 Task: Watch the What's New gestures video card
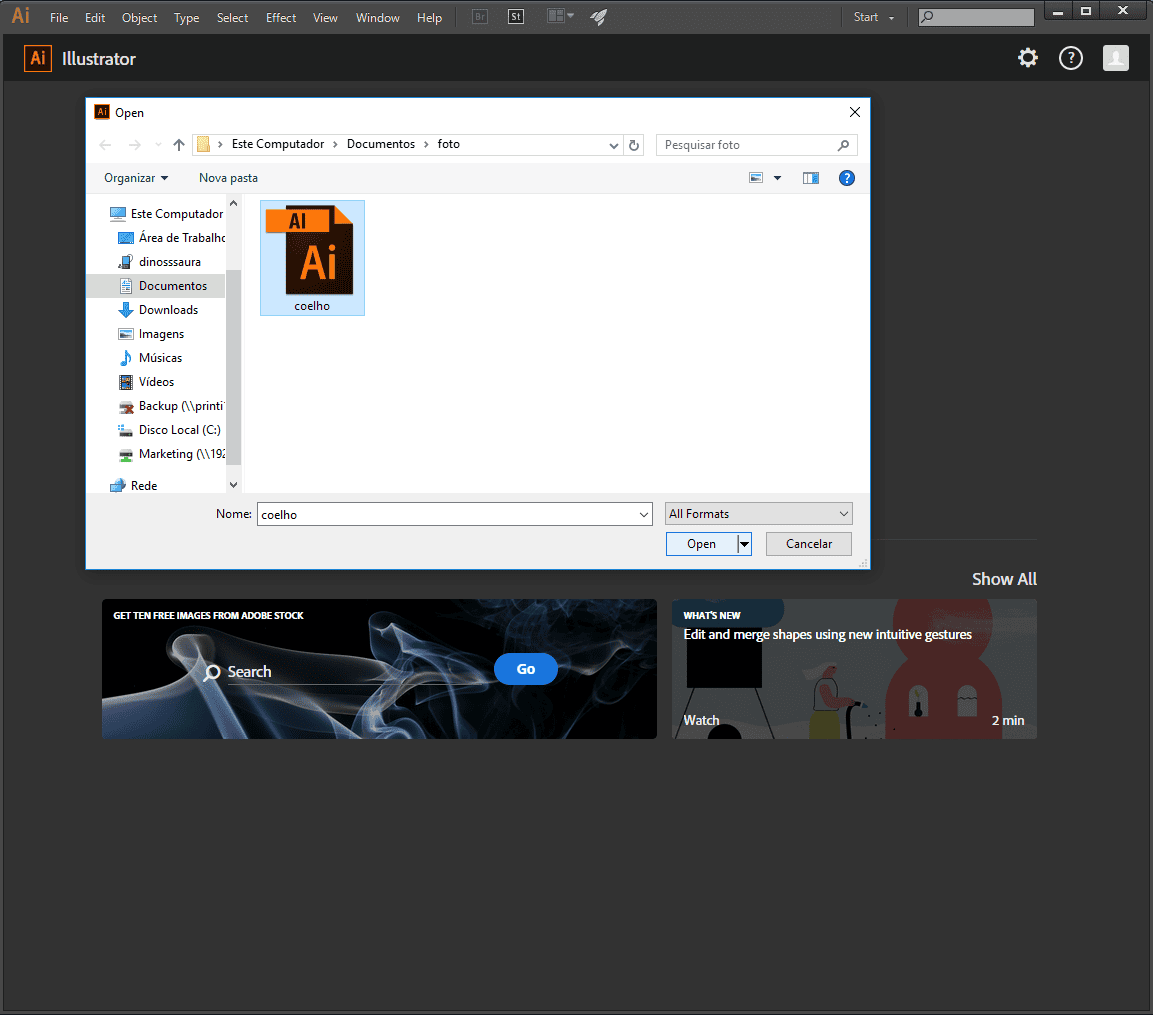click(854, 669)
